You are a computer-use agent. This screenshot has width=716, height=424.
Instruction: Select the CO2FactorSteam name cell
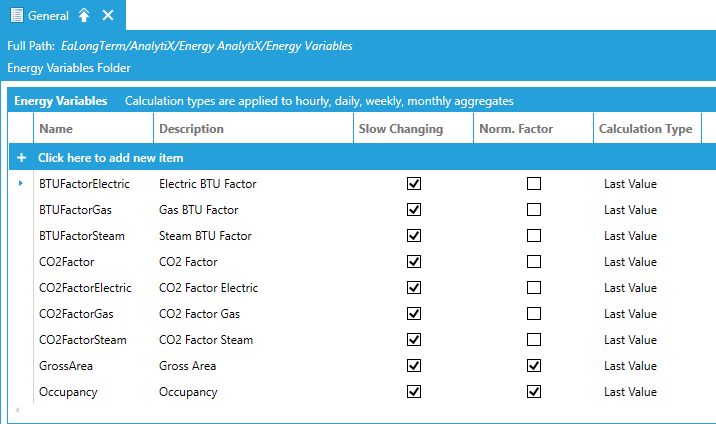[83, 340]
